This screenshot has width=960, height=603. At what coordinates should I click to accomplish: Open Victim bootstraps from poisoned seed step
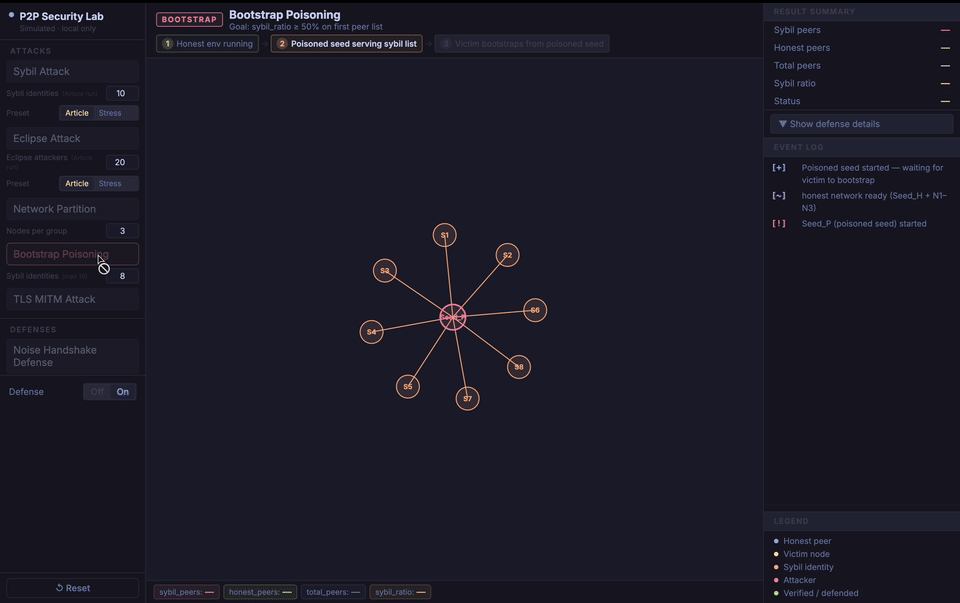[522, 44]
